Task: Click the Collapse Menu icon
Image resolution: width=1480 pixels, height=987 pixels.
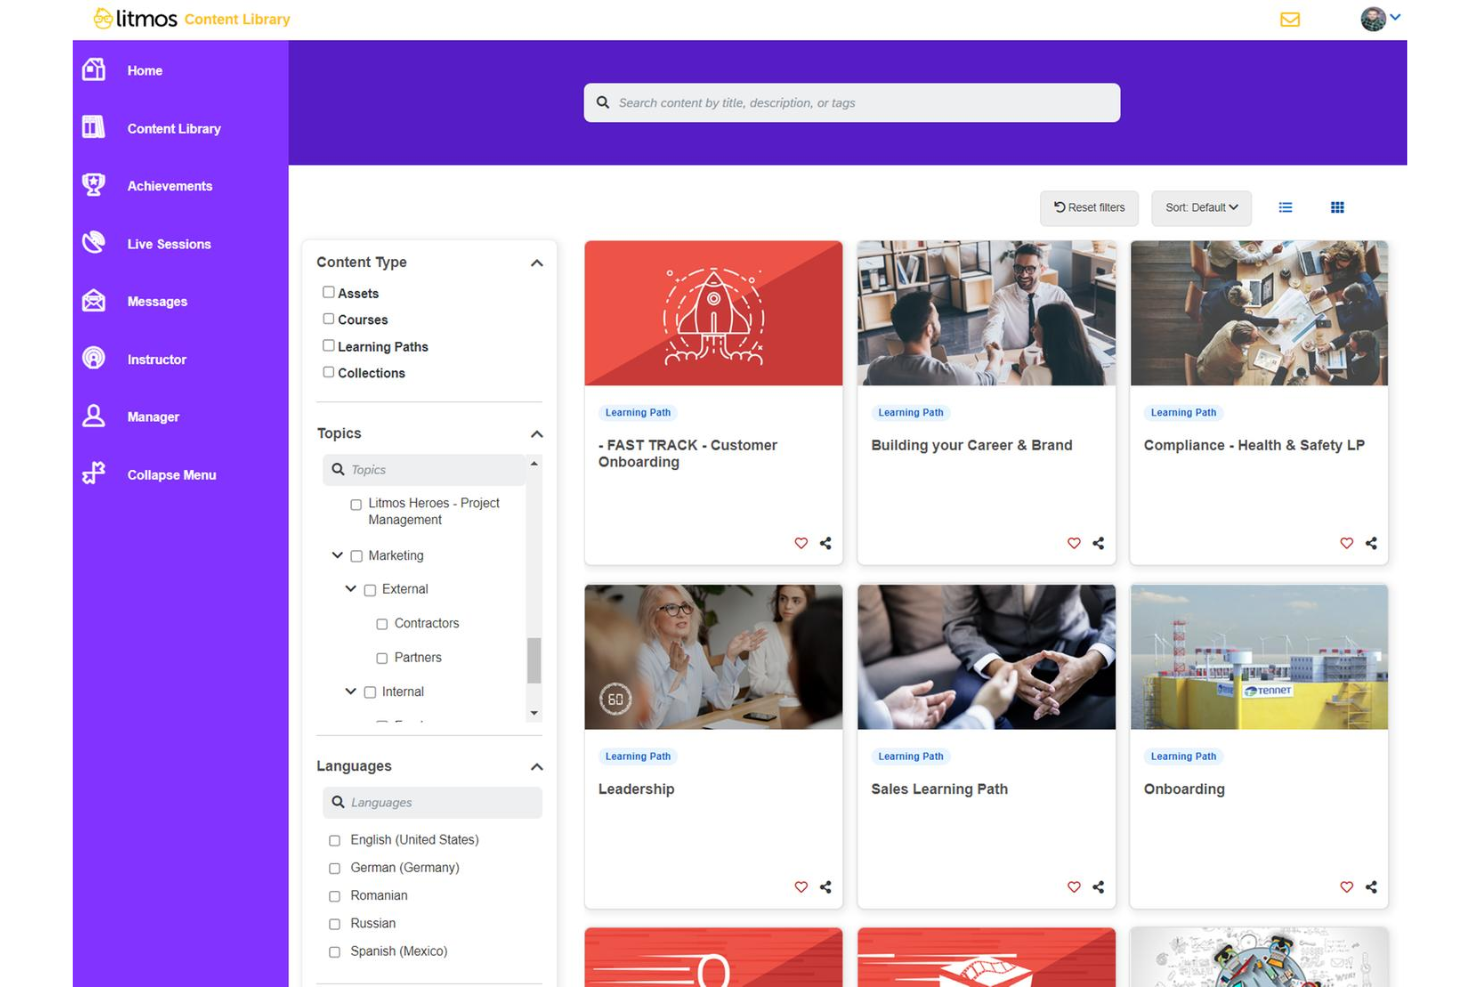Action: click(x=94, y=474)
